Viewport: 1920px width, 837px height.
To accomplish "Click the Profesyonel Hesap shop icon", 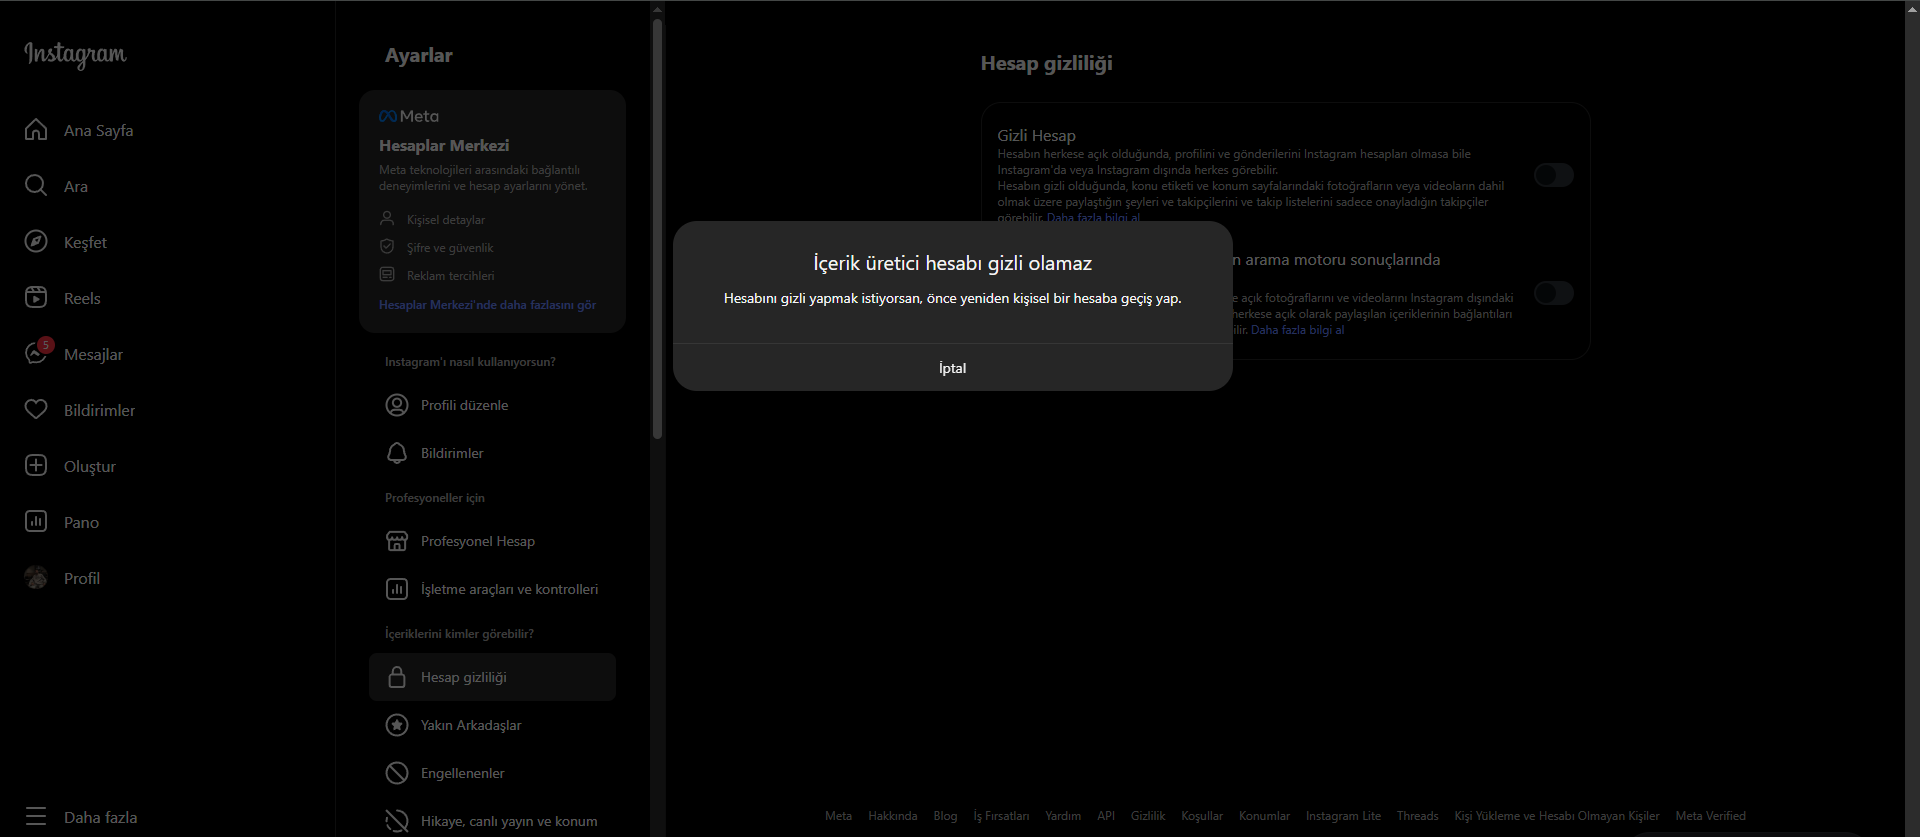I will point(397,541).
